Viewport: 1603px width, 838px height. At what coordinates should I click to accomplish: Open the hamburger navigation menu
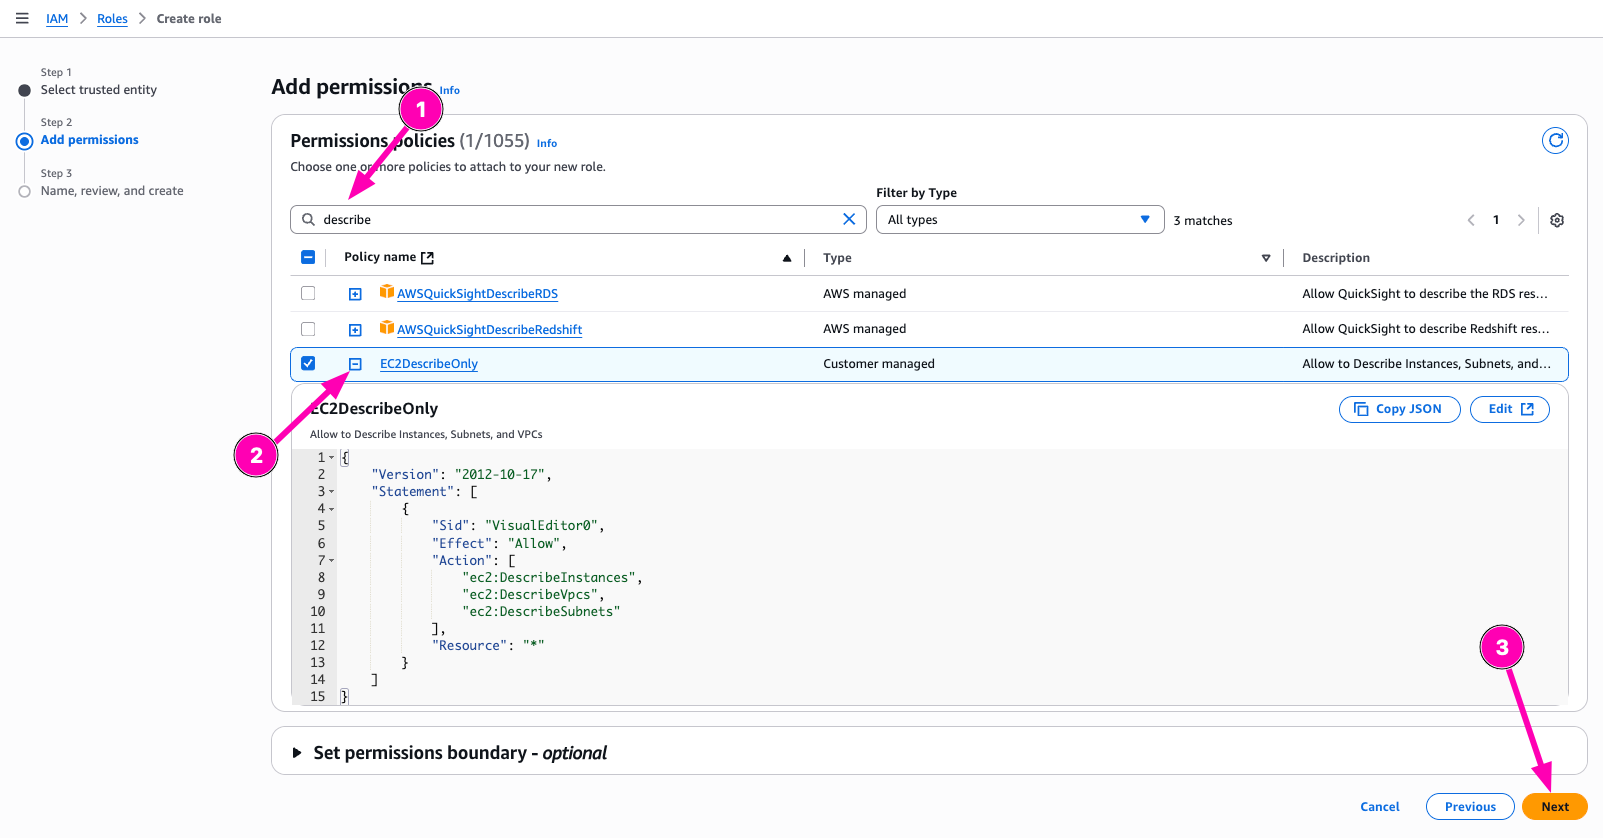click(x=22, y=18)
